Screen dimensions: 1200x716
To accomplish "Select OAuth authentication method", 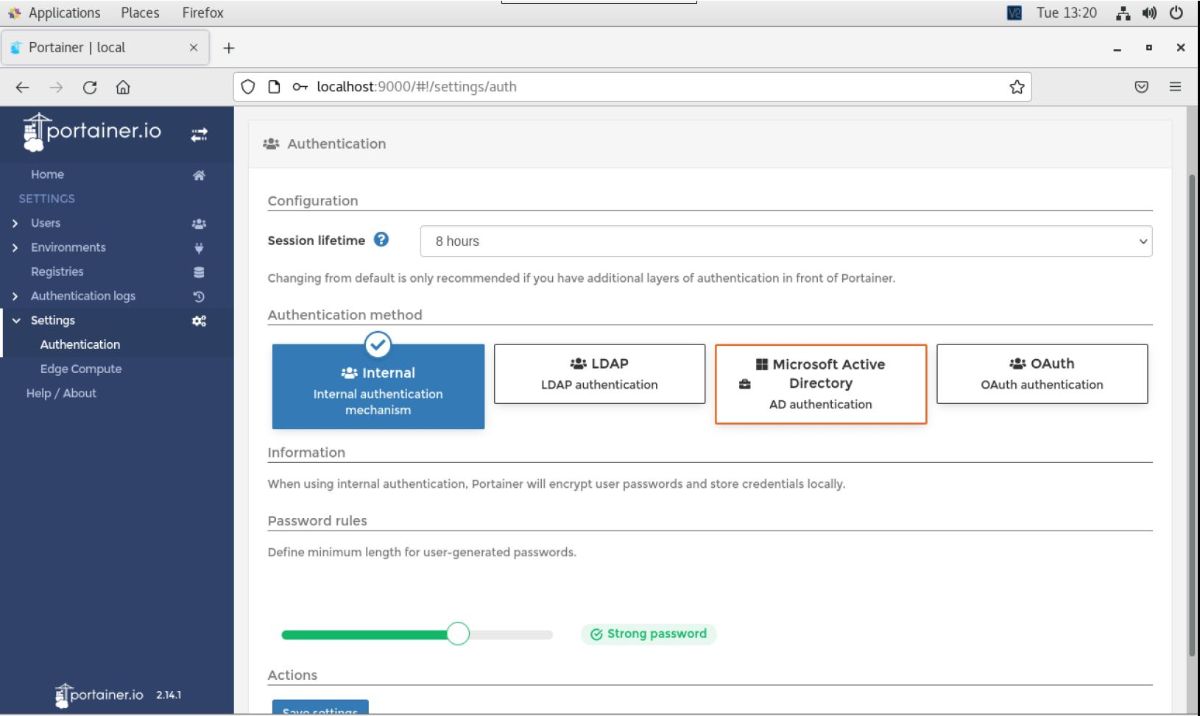I will coord(1041,374).
